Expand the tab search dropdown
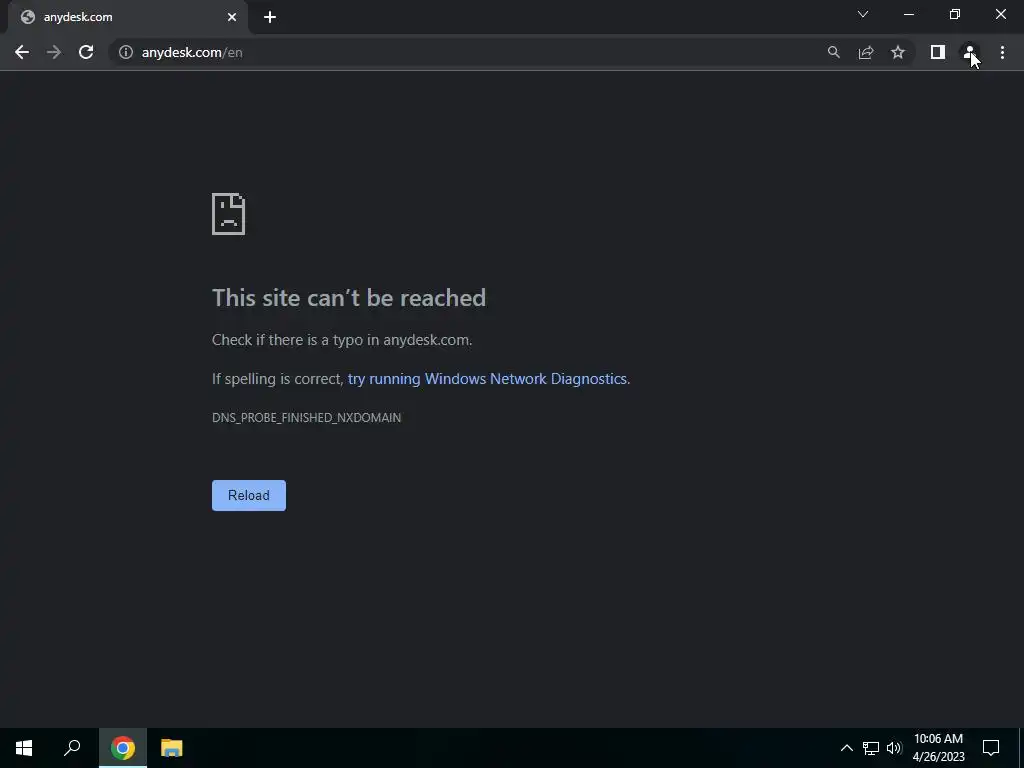1024x768 pixels. [863, 14]
